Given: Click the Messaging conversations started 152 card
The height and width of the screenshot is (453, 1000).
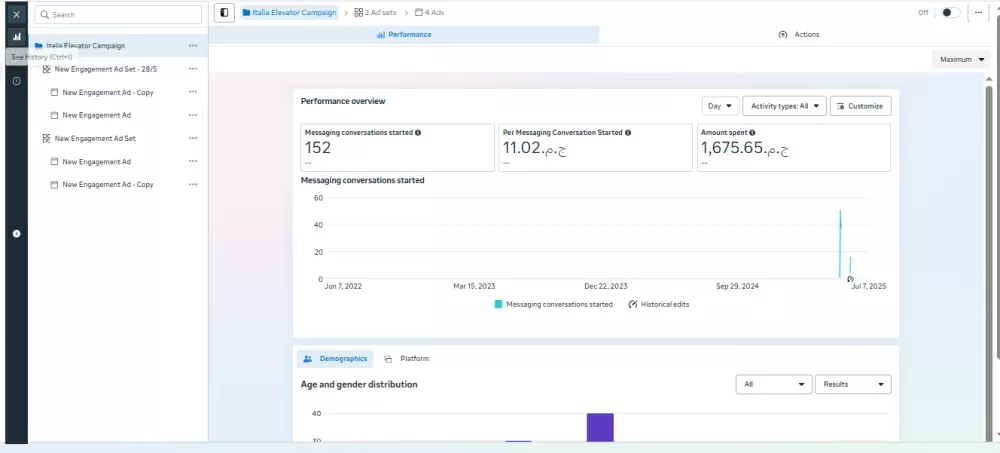Looking at the screenshot, I should (x=397, y=147).
